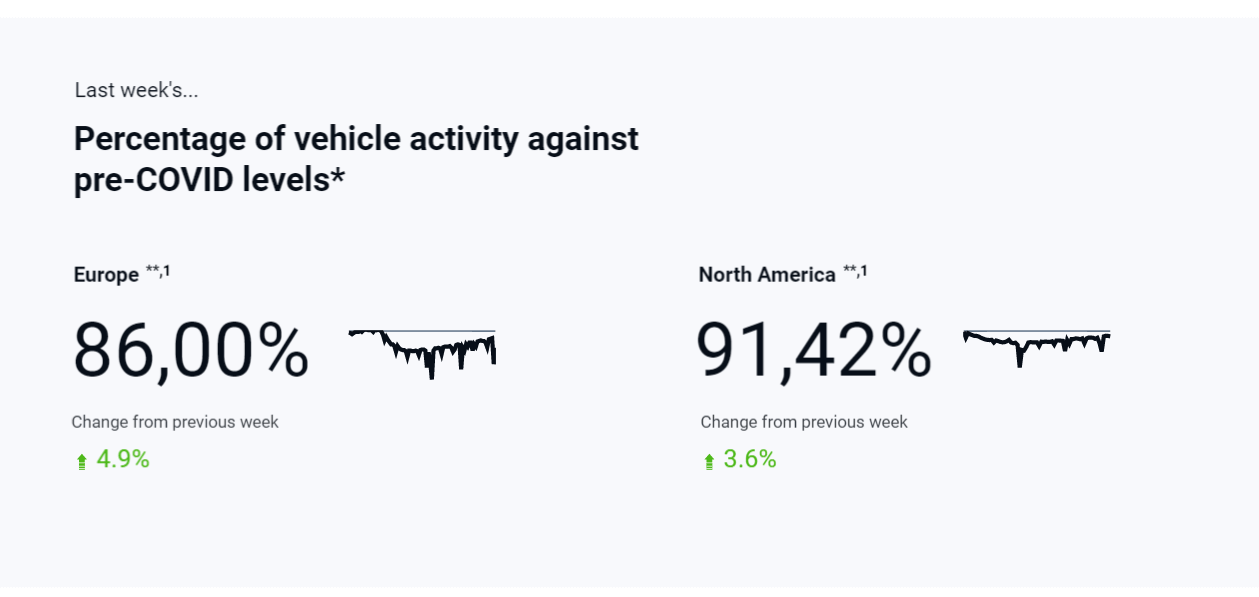The width and height of the screenshot is (1259, 597).
Task: Click the 86,00% Europe activity value
Action: click(x=191, y=351)
